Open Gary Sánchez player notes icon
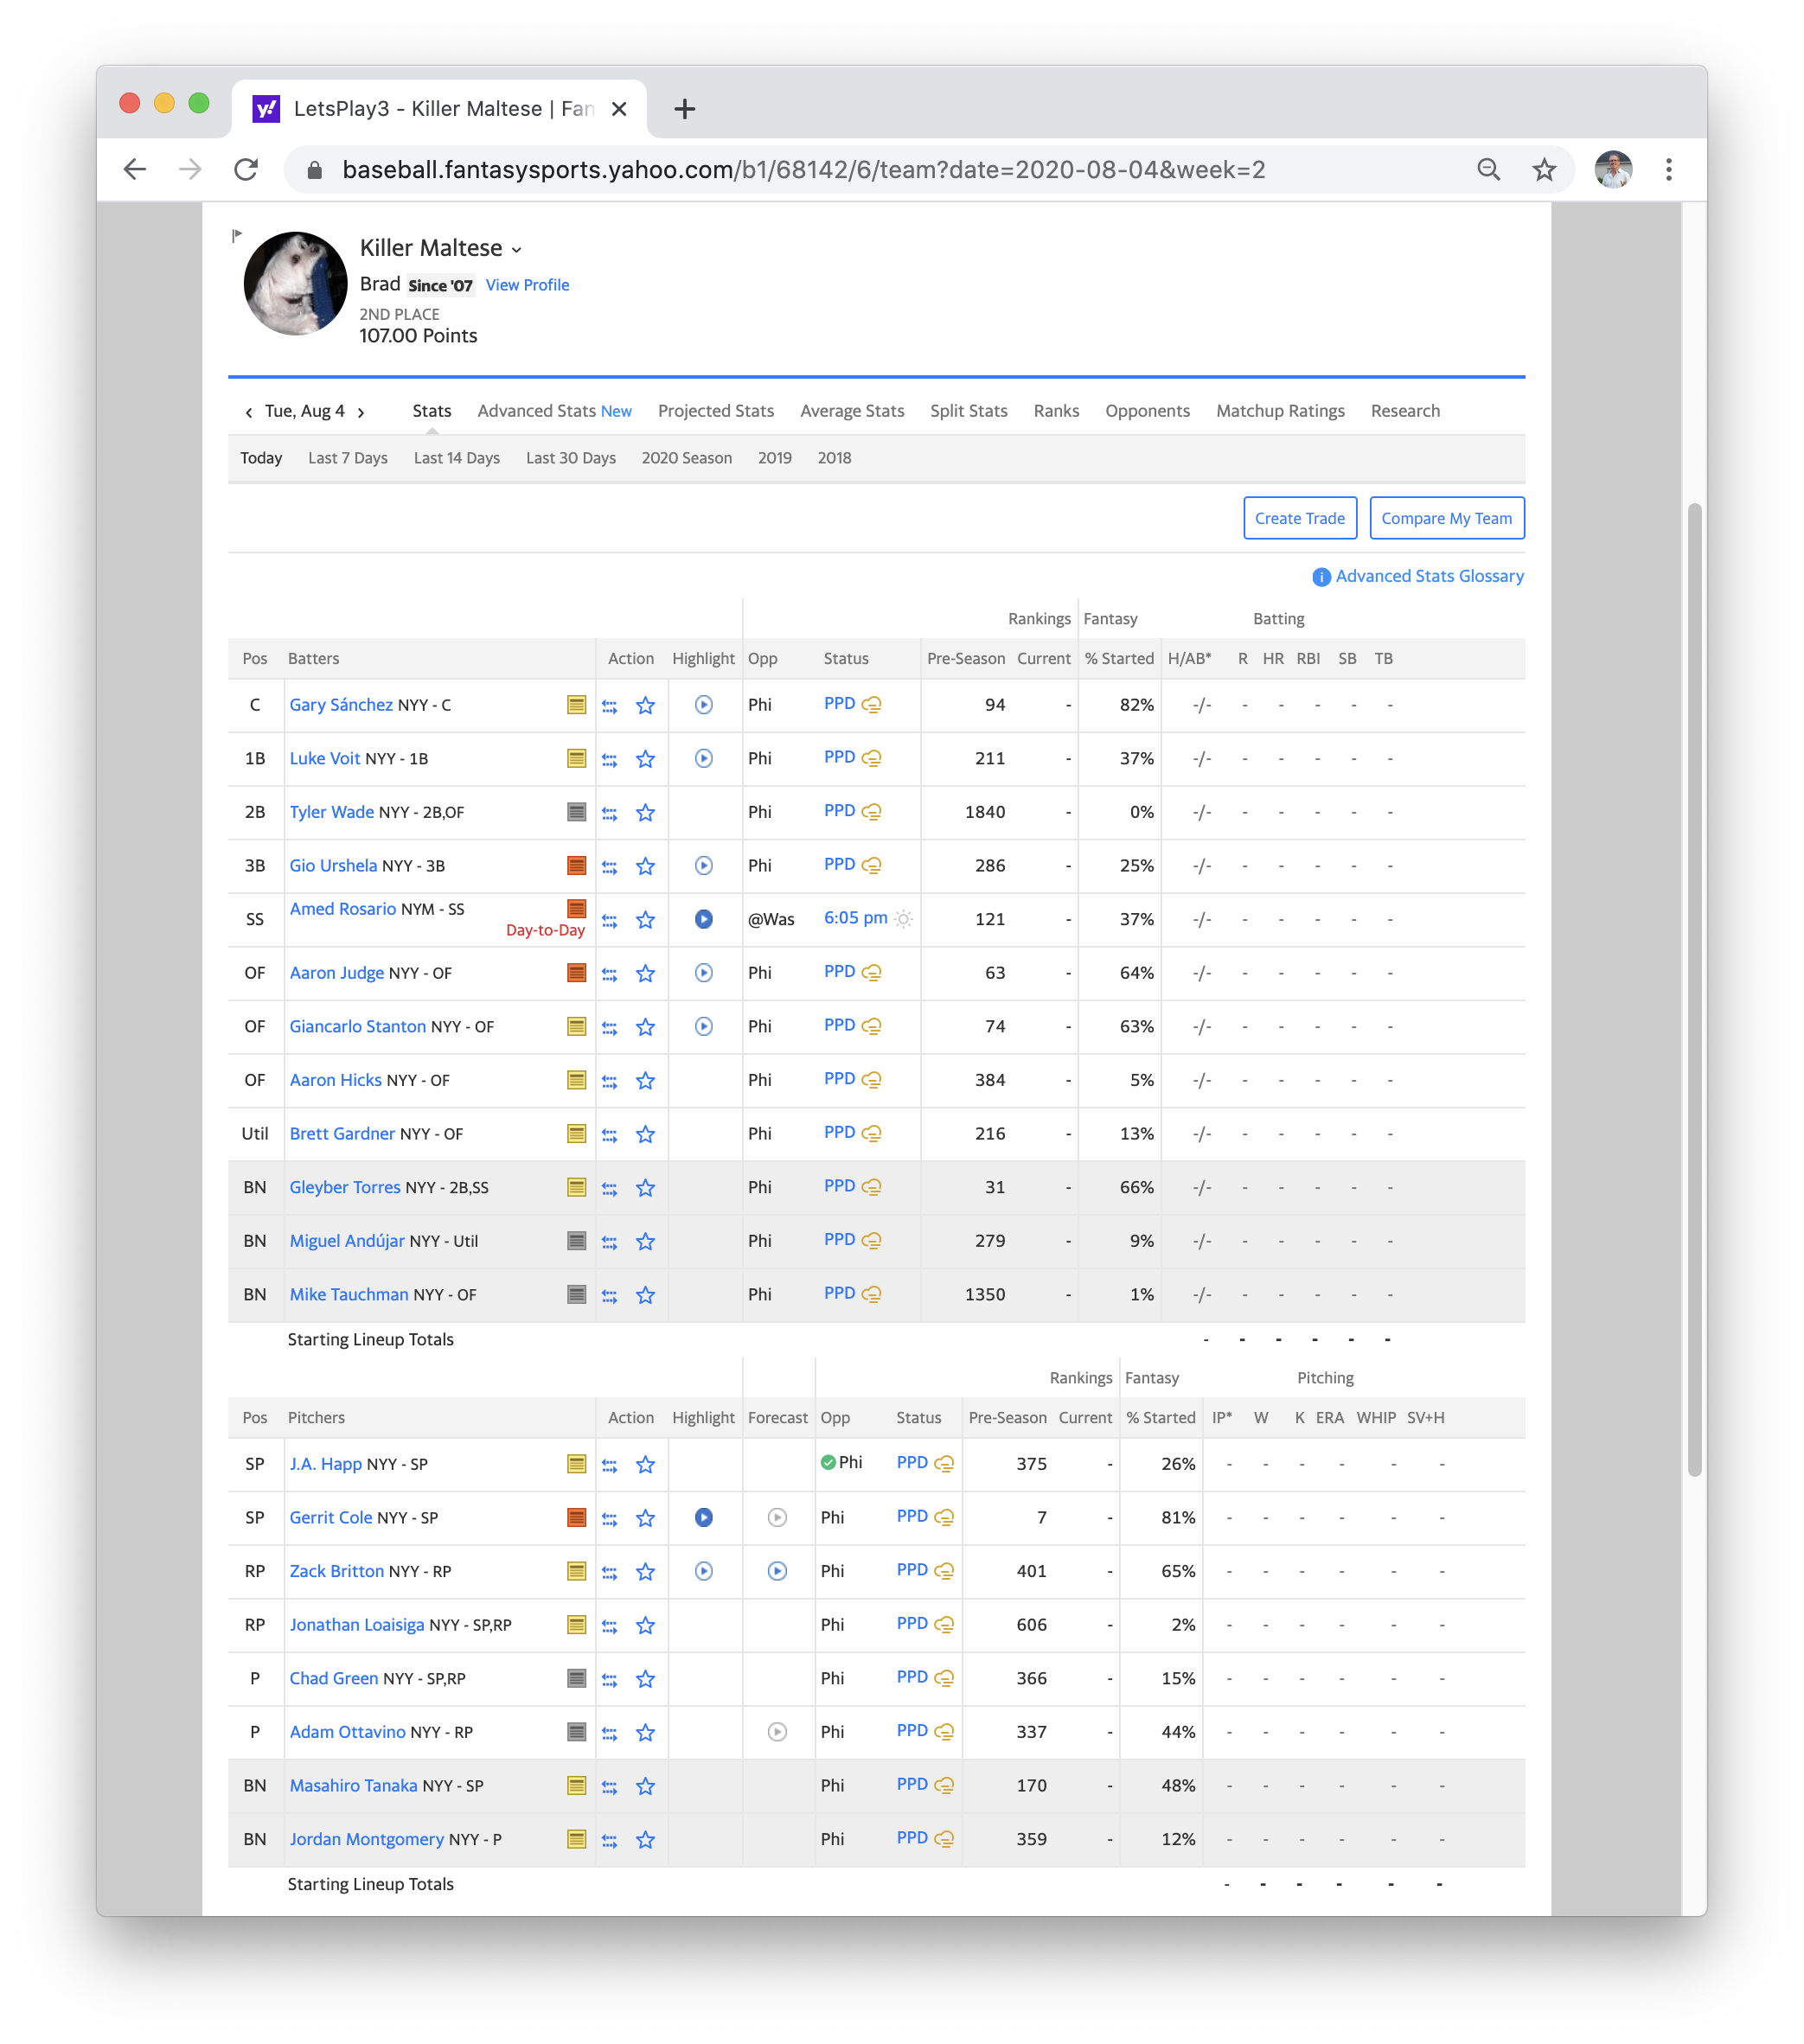Image resolution: width=1804 pixels, height=2044 pixels. click(576, 705)
